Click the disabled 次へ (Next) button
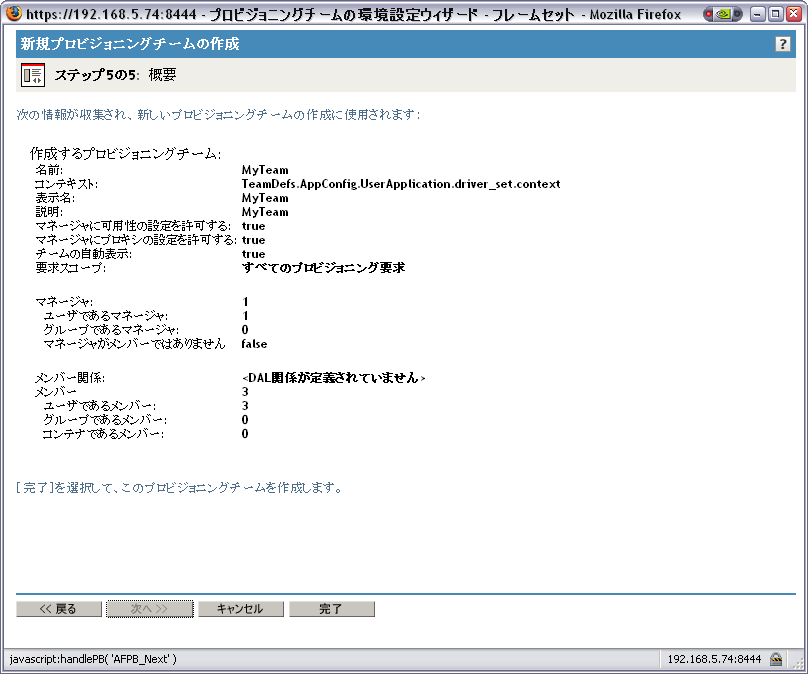Screen dimensions: 808x674 pos(149,609)
